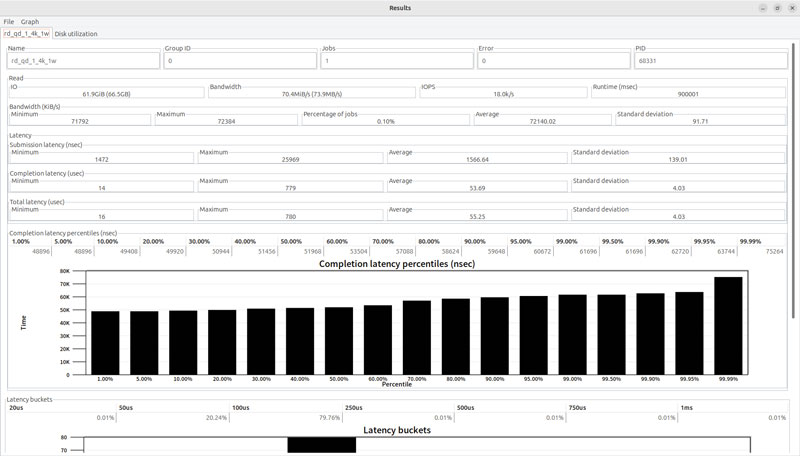Maximize the Results window
This screenshot has width=800, height=456.
[x=777, y=8]
